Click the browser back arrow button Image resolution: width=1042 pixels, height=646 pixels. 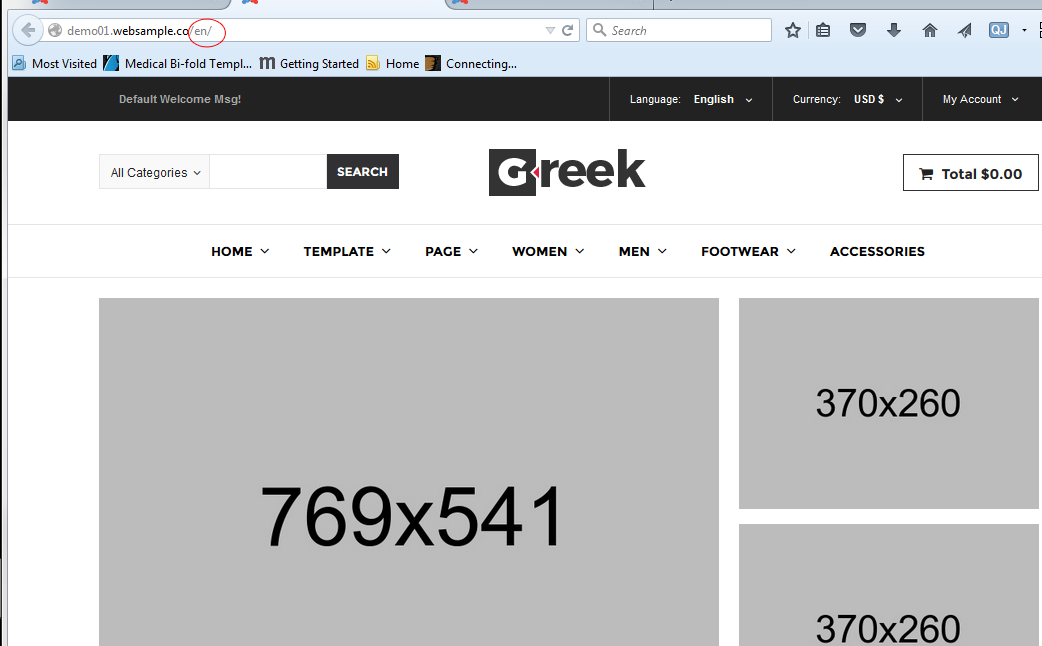point(28,30)
